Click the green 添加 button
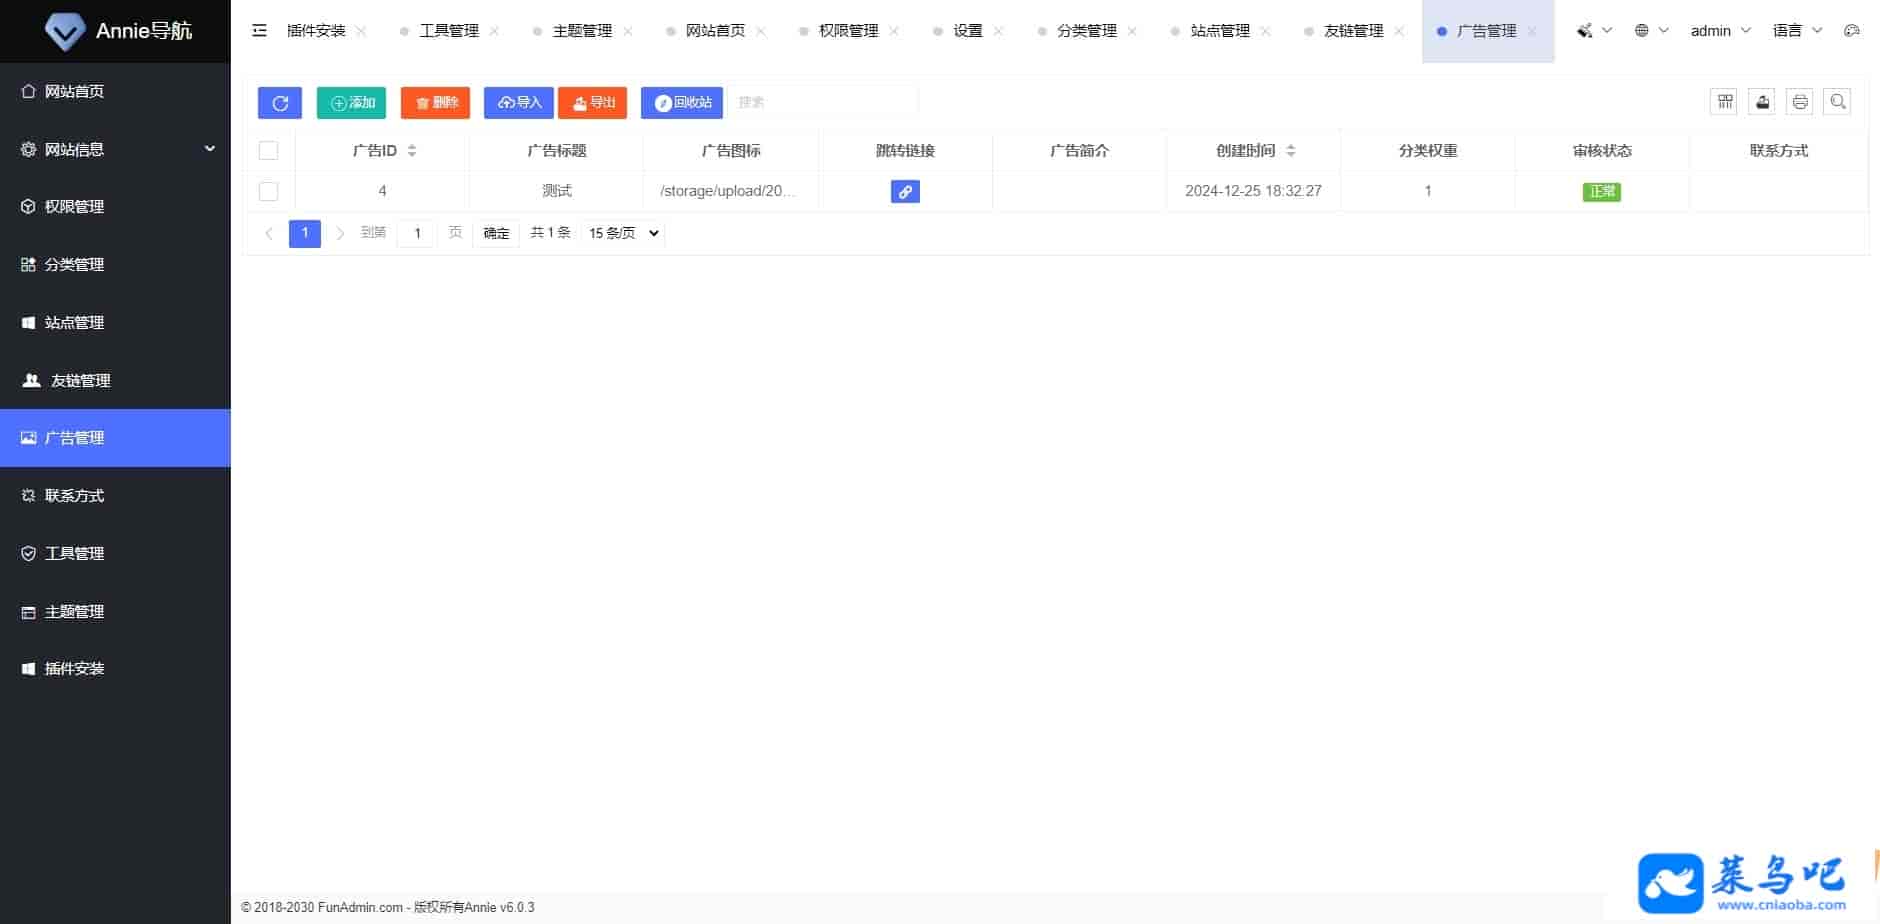 pos(351,103)
